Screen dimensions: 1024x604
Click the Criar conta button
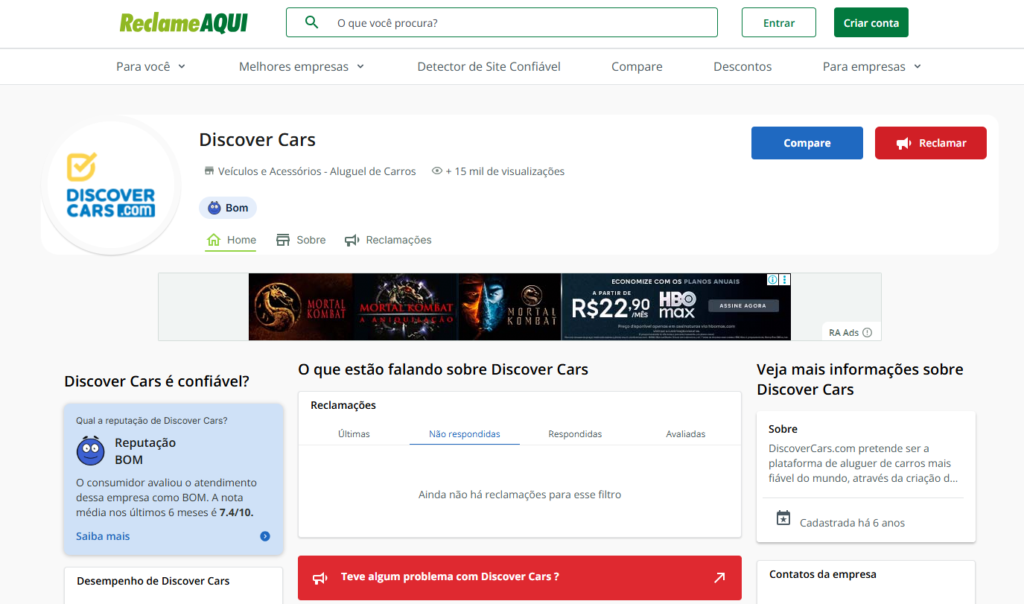click(871, 22)
